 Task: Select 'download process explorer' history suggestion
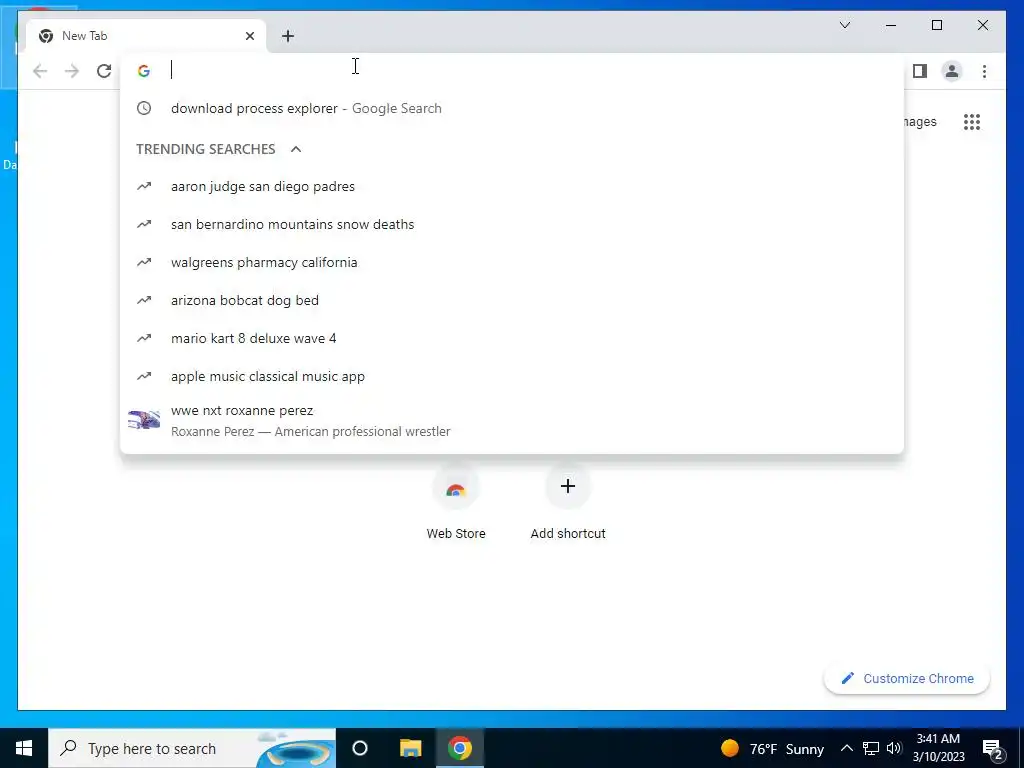[512, 108]
